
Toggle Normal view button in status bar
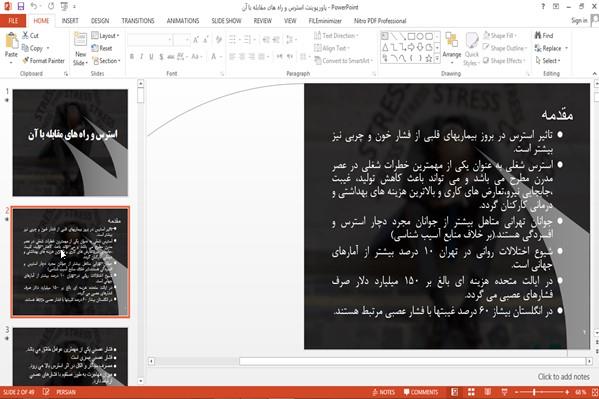pos(455,392)
